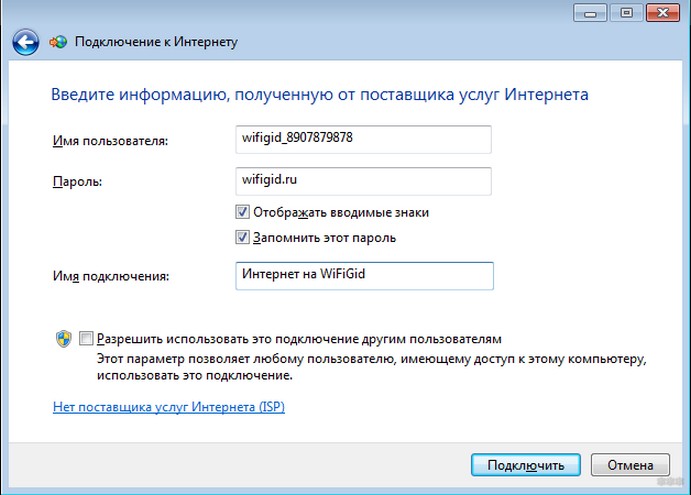Click the 'Пароль:' label
Viewport: 691px width, 495px height.
coord(78,182)
